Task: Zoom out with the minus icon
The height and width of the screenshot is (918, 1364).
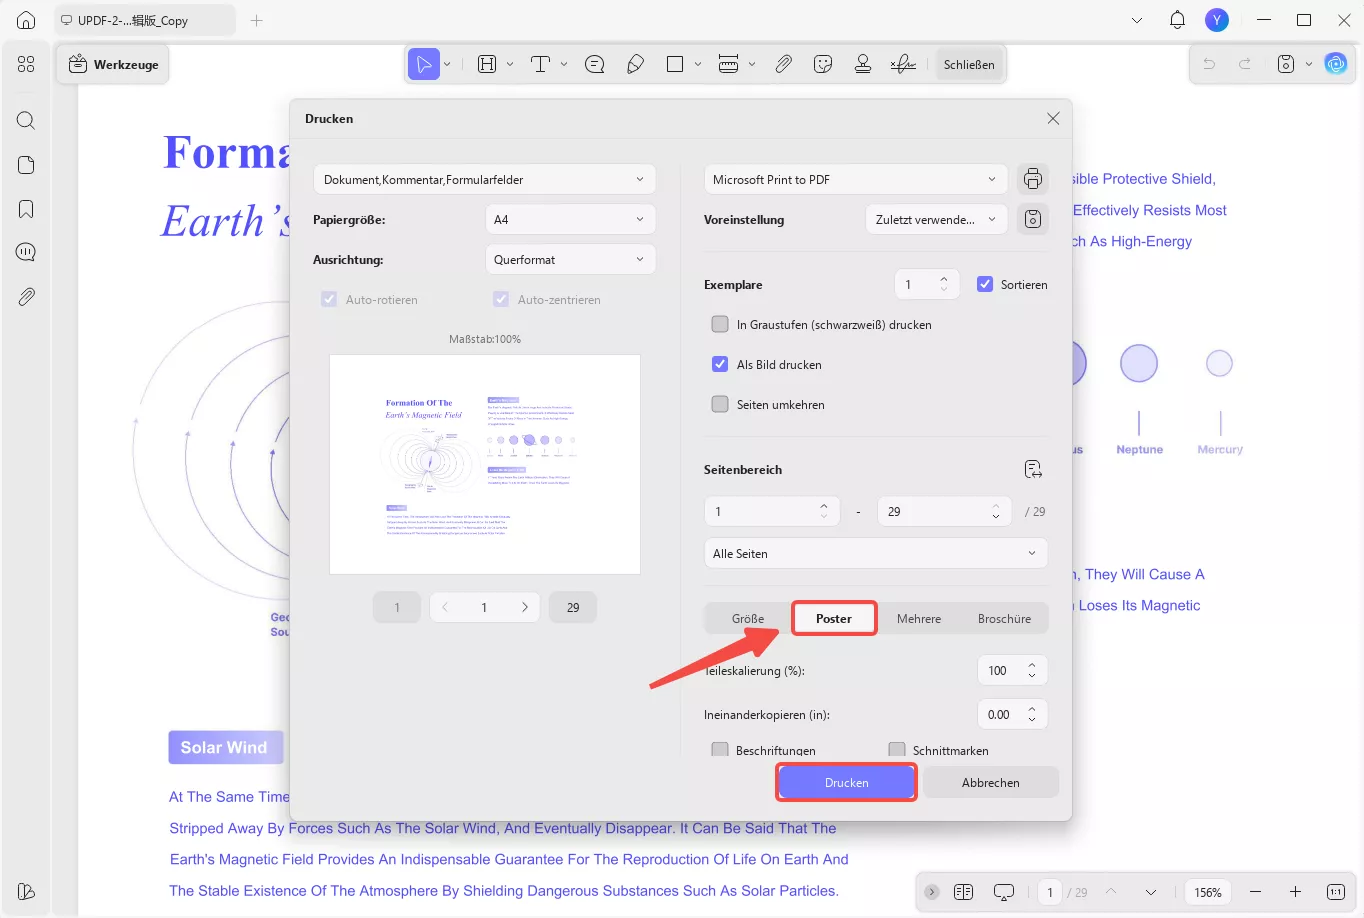Action: coord(1256,892)
